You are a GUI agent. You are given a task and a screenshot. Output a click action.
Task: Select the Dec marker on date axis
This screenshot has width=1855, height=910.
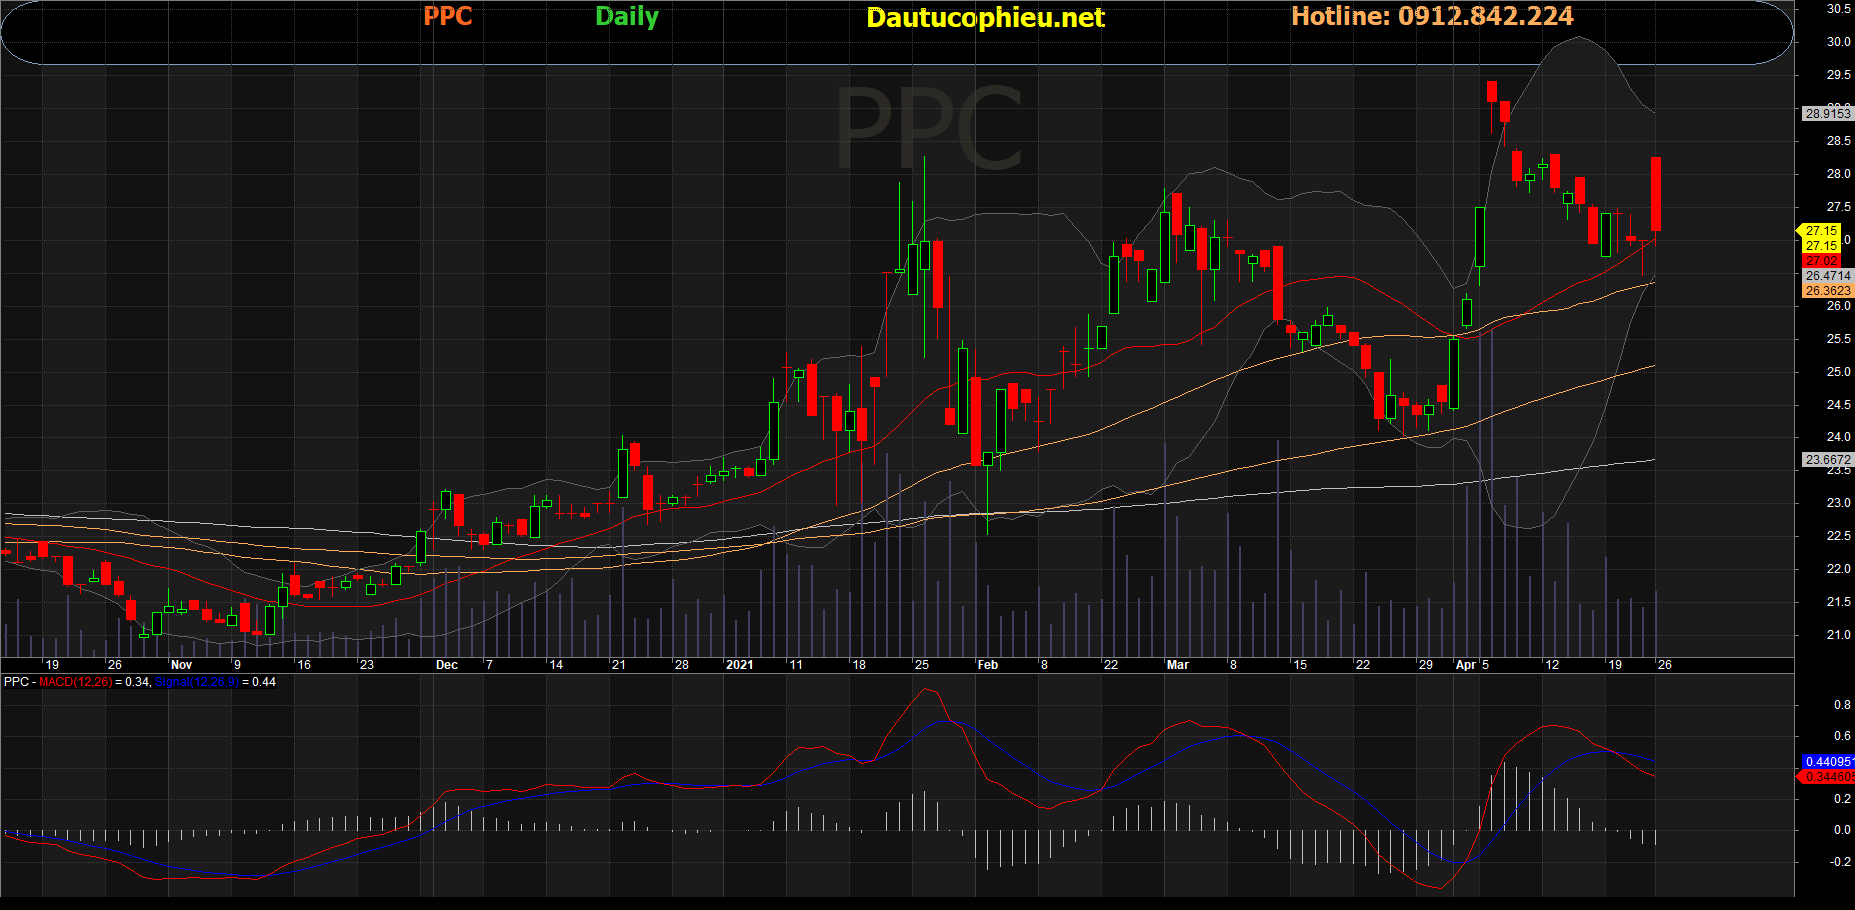tap(446, 665)
